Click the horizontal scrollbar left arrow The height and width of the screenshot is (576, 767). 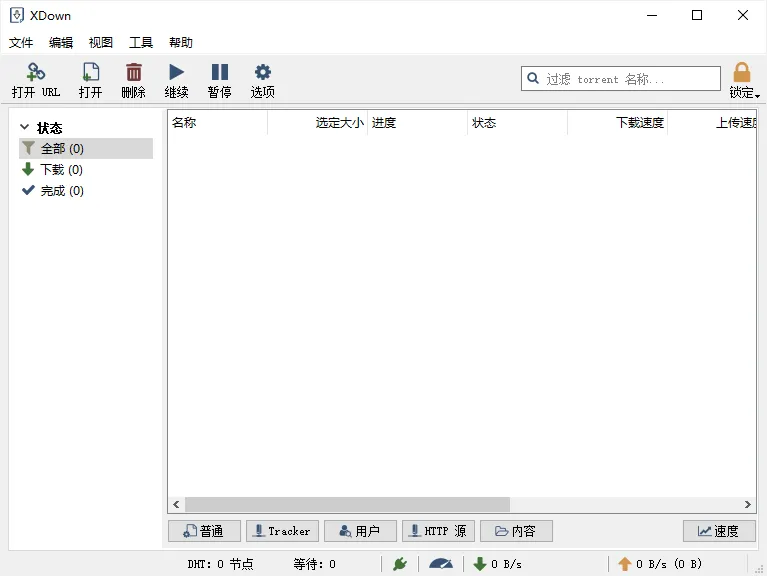click(176, 504)
